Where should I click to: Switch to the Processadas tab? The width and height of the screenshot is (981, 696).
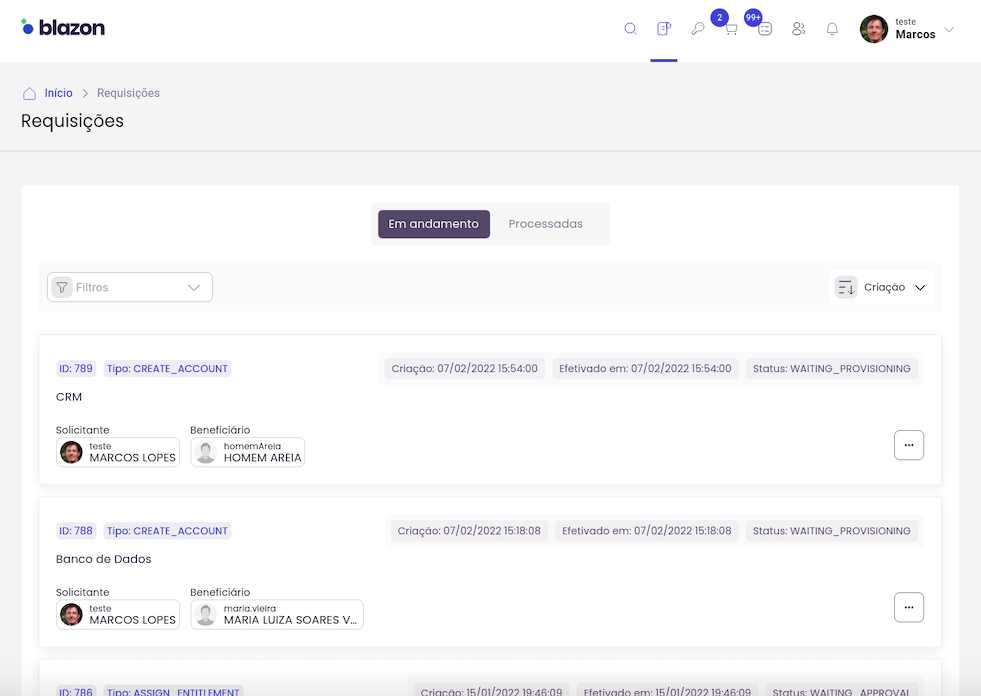545,224
